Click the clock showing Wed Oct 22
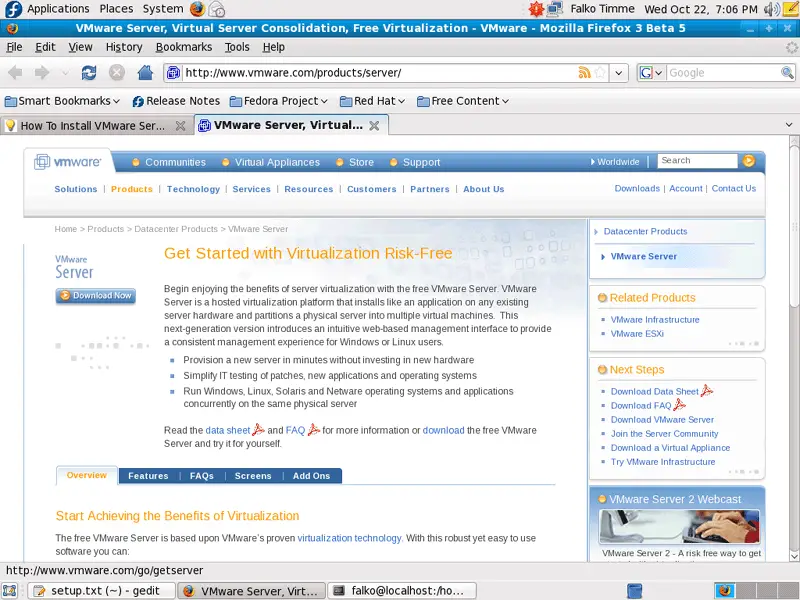800x600 pixels. (x=701, y=9)
